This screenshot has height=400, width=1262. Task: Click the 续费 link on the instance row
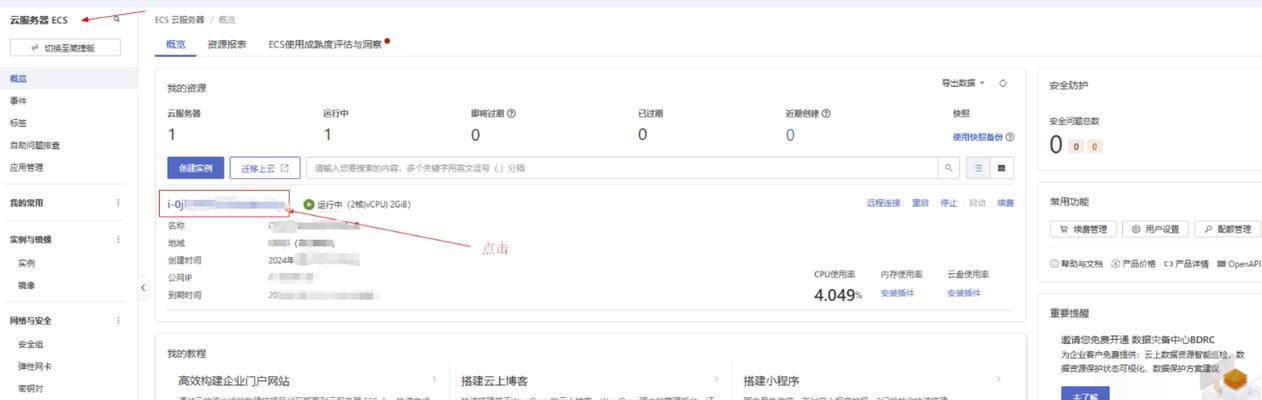[x=1004, y=204]
